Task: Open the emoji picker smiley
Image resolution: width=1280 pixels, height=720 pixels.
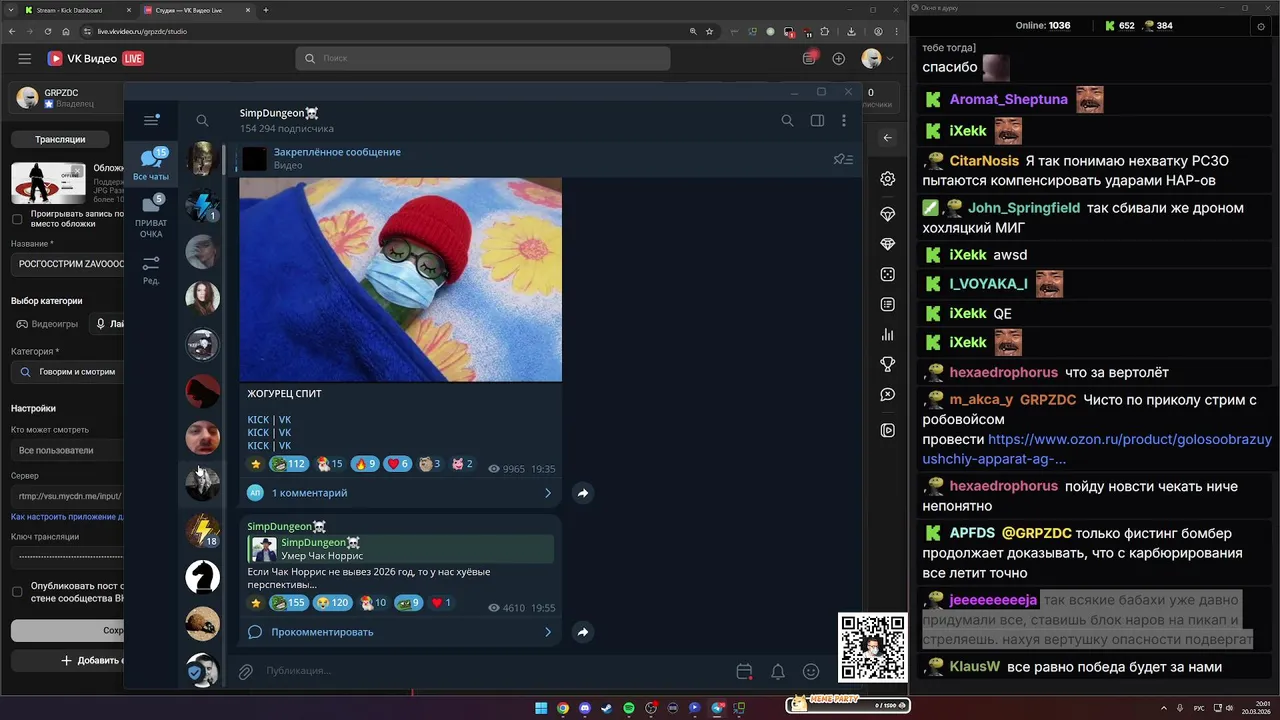Action: [811, 672]
